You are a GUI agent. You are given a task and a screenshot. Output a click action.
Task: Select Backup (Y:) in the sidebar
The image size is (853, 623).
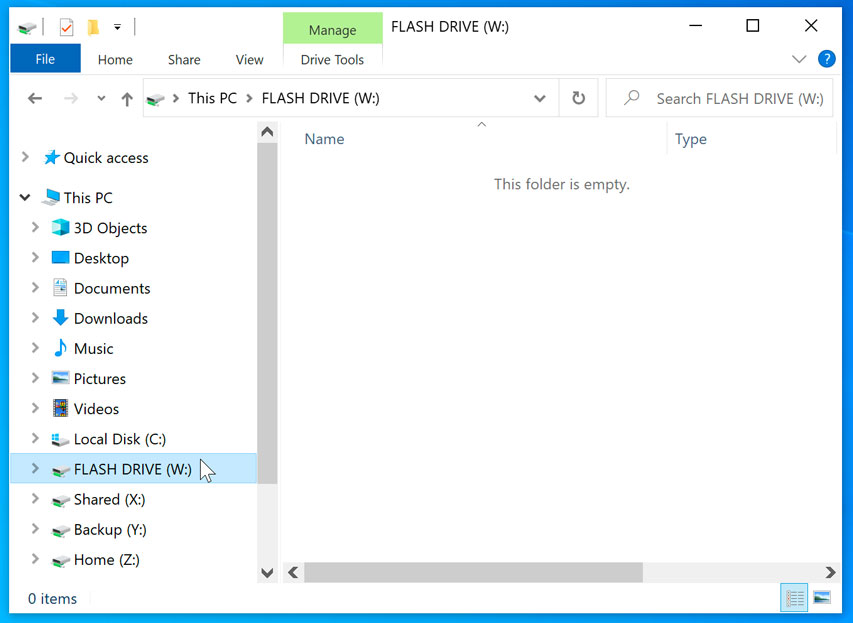tap(109, 529)
